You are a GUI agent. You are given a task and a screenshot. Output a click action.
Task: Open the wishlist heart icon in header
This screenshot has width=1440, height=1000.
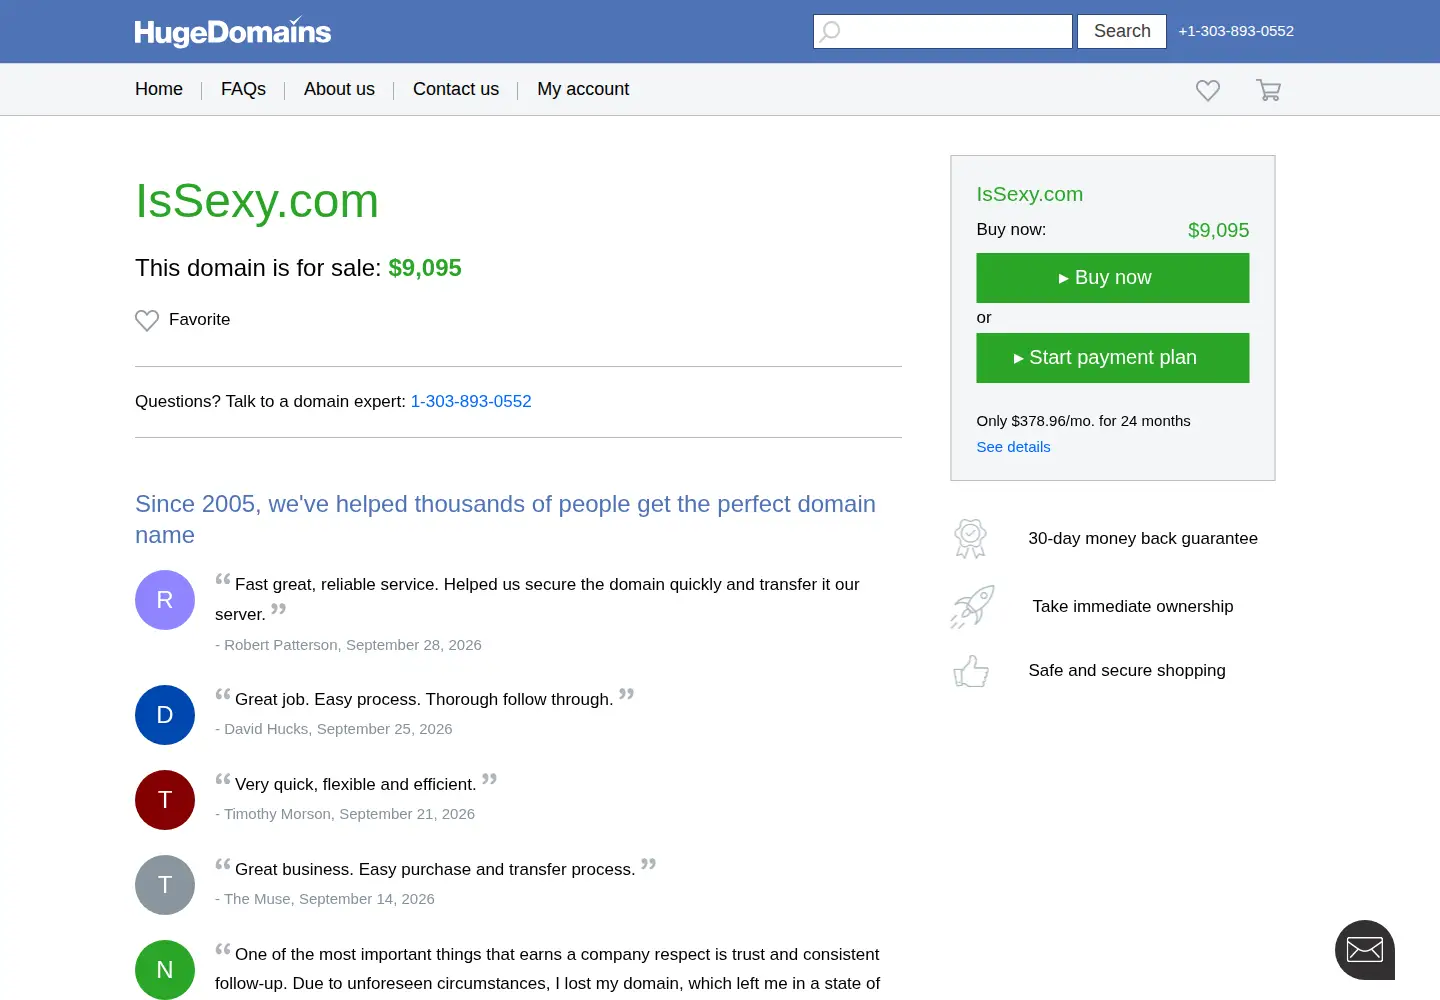[x=1208, y=90]
